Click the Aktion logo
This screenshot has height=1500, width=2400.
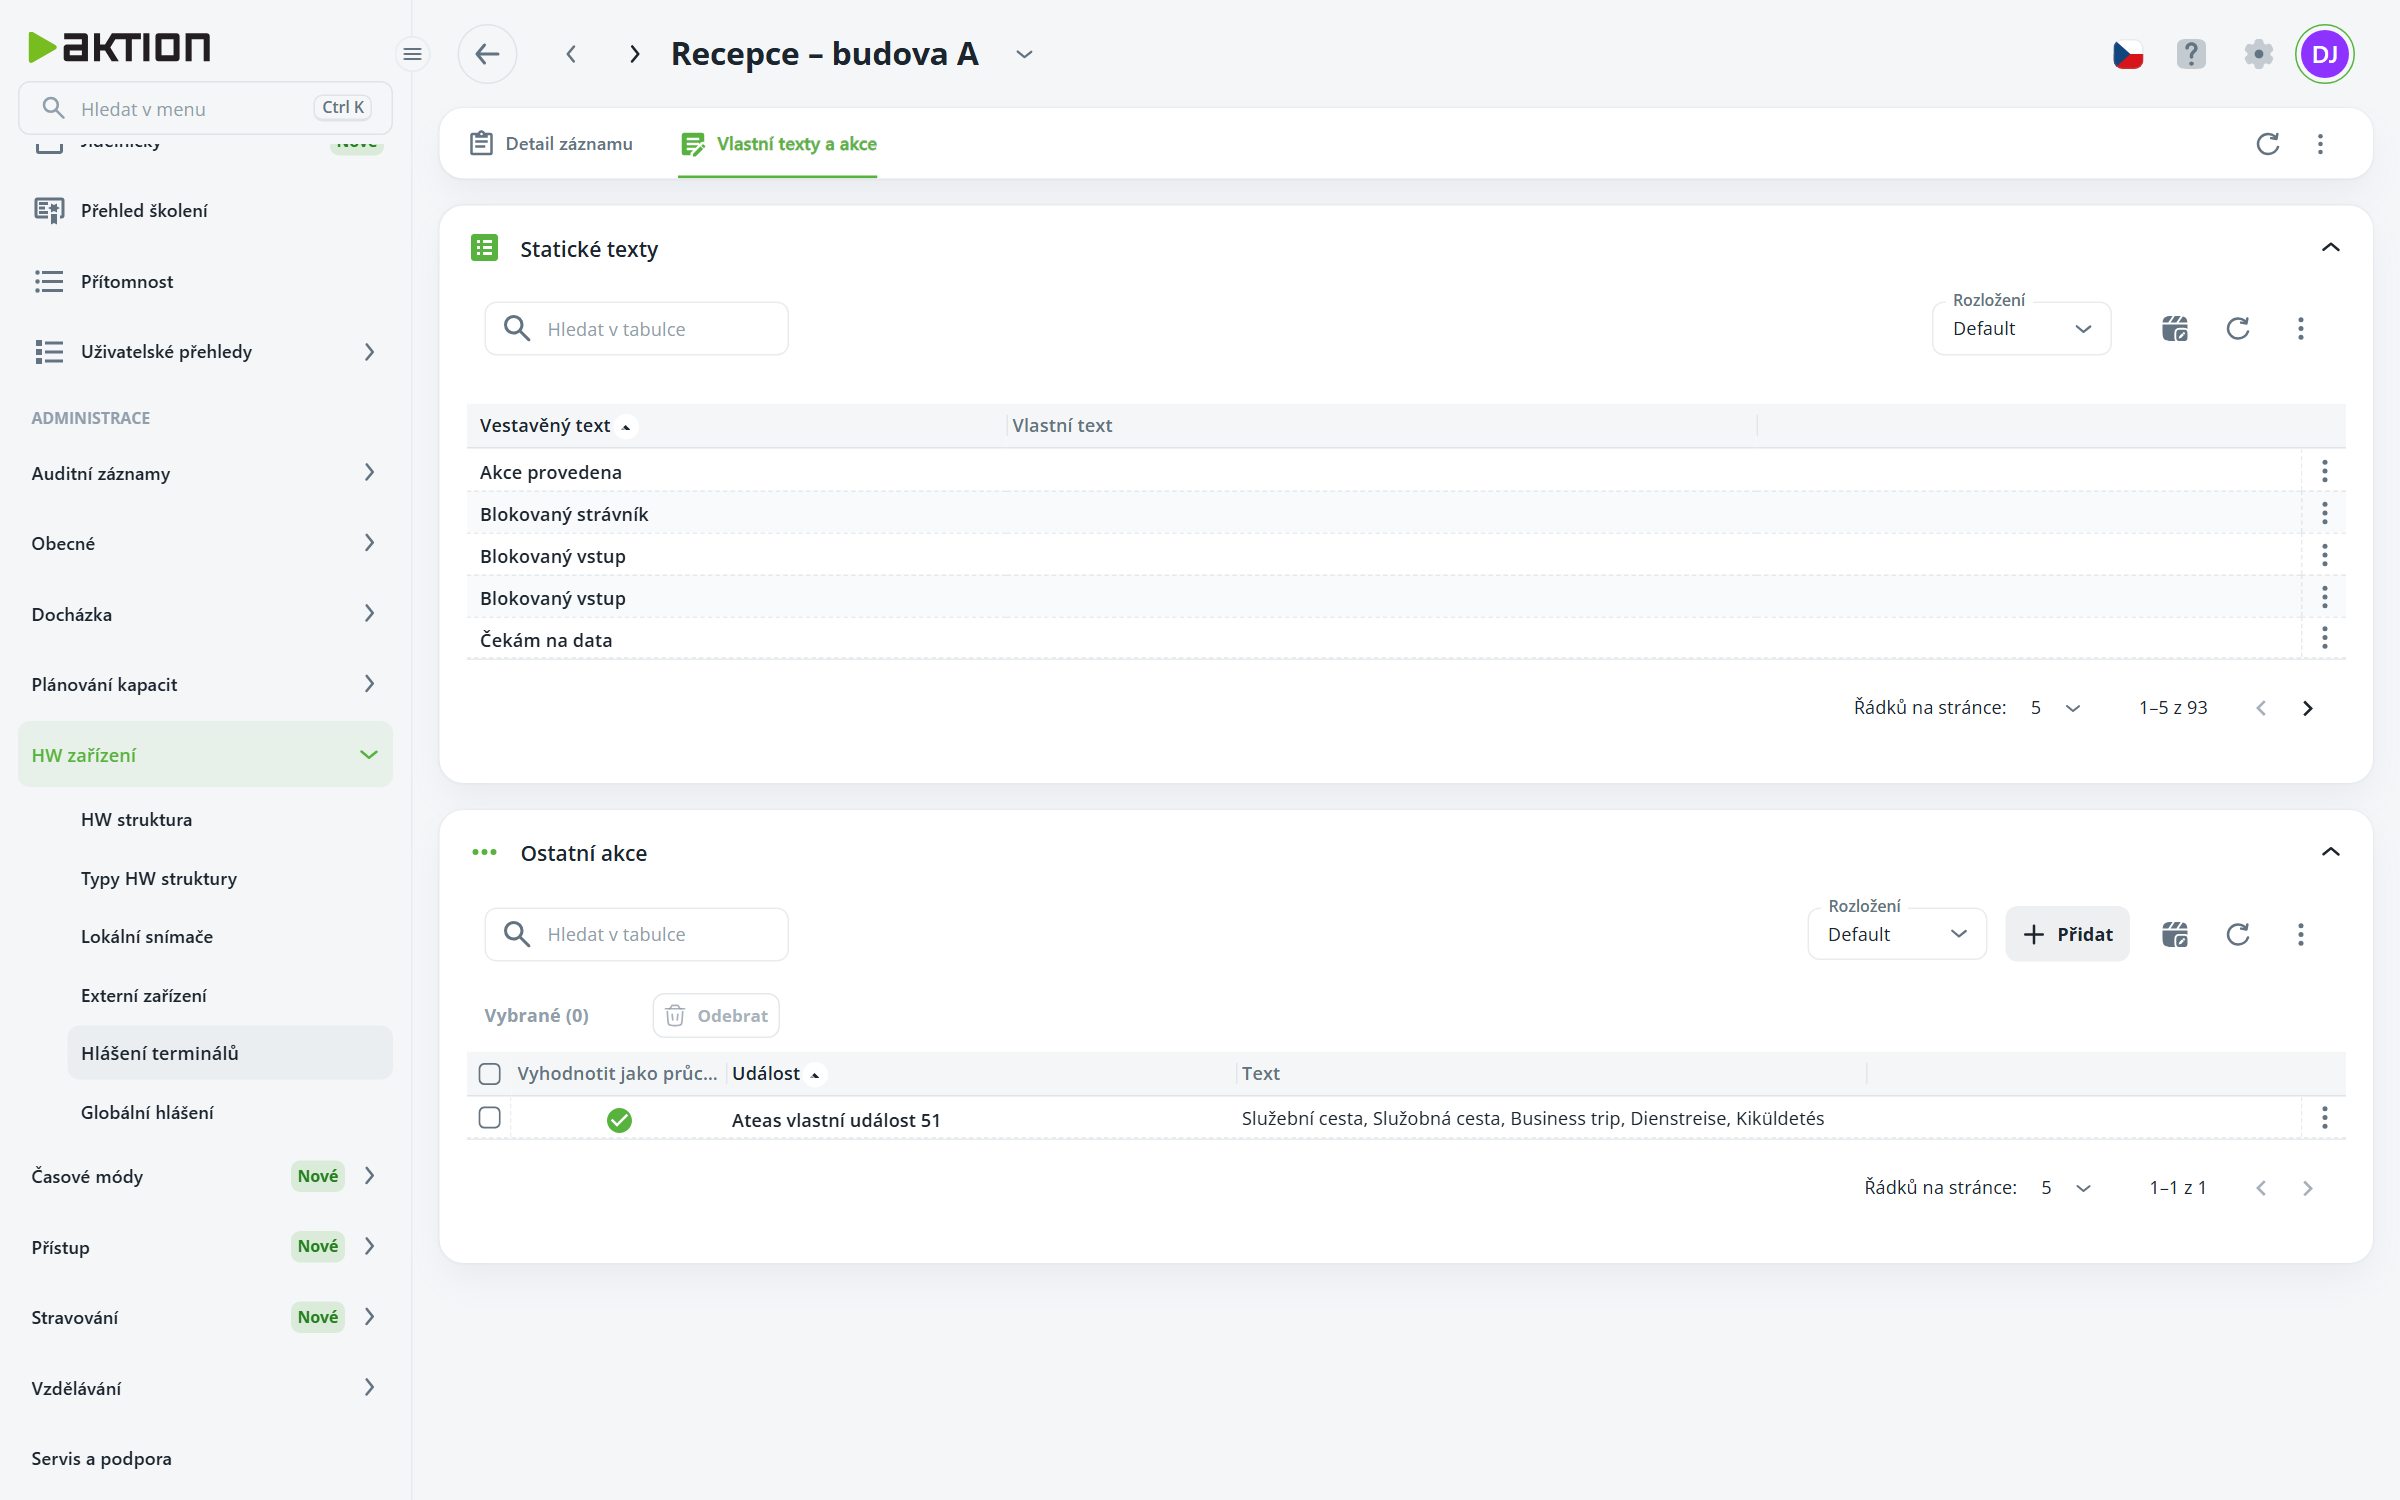119,46
